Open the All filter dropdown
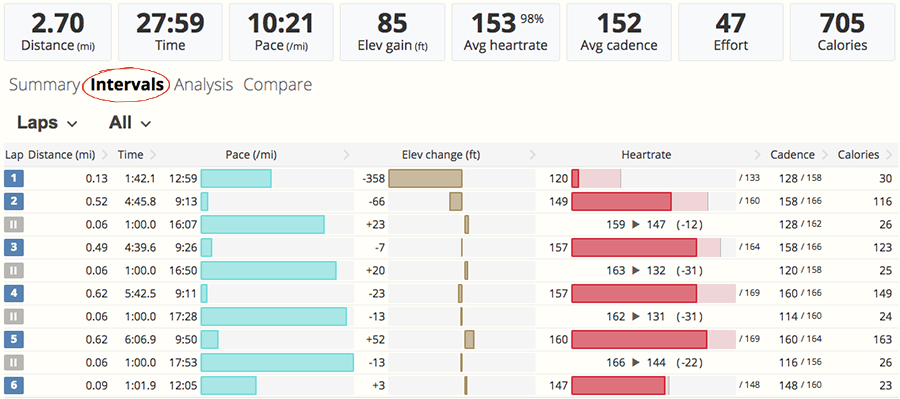Image resolution: width=900 pixels, height=399 pixels. click(130, 123)
